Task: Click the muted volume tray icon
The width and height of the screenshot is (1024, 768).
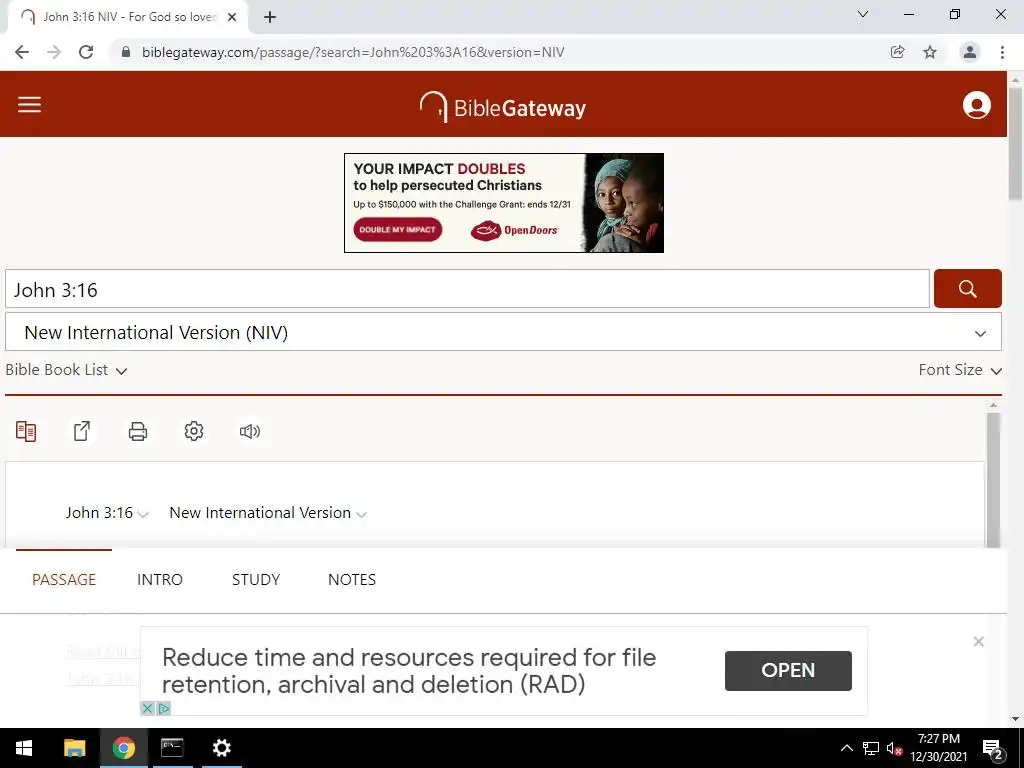Action: click(x=894, y=748)
